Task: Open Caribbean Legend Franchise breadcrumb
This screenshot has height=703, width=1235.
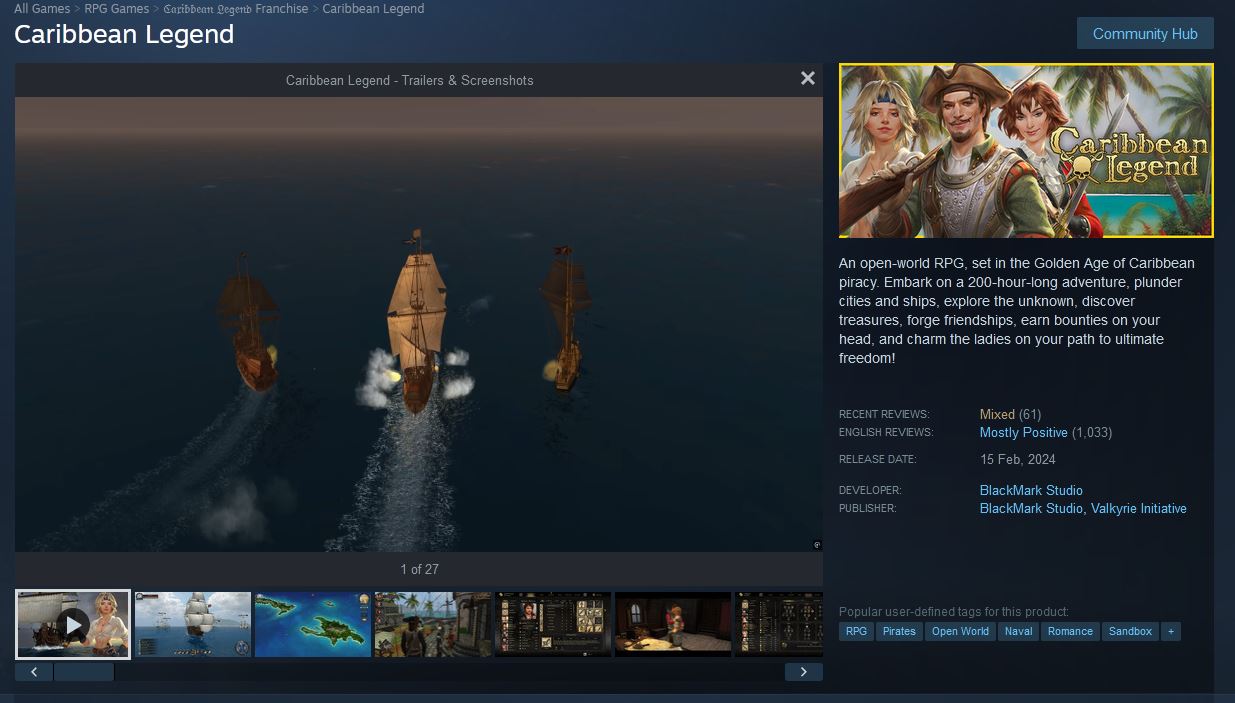Action: (236, 9)
